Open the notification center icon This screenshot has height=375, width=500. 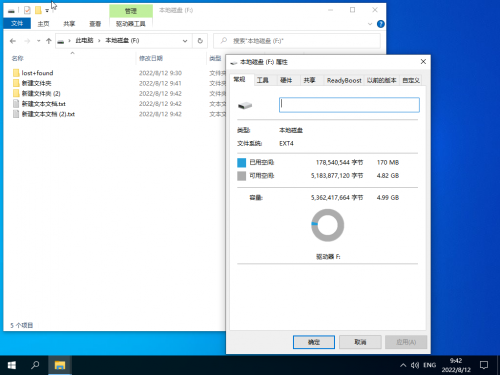click(484, 365)
